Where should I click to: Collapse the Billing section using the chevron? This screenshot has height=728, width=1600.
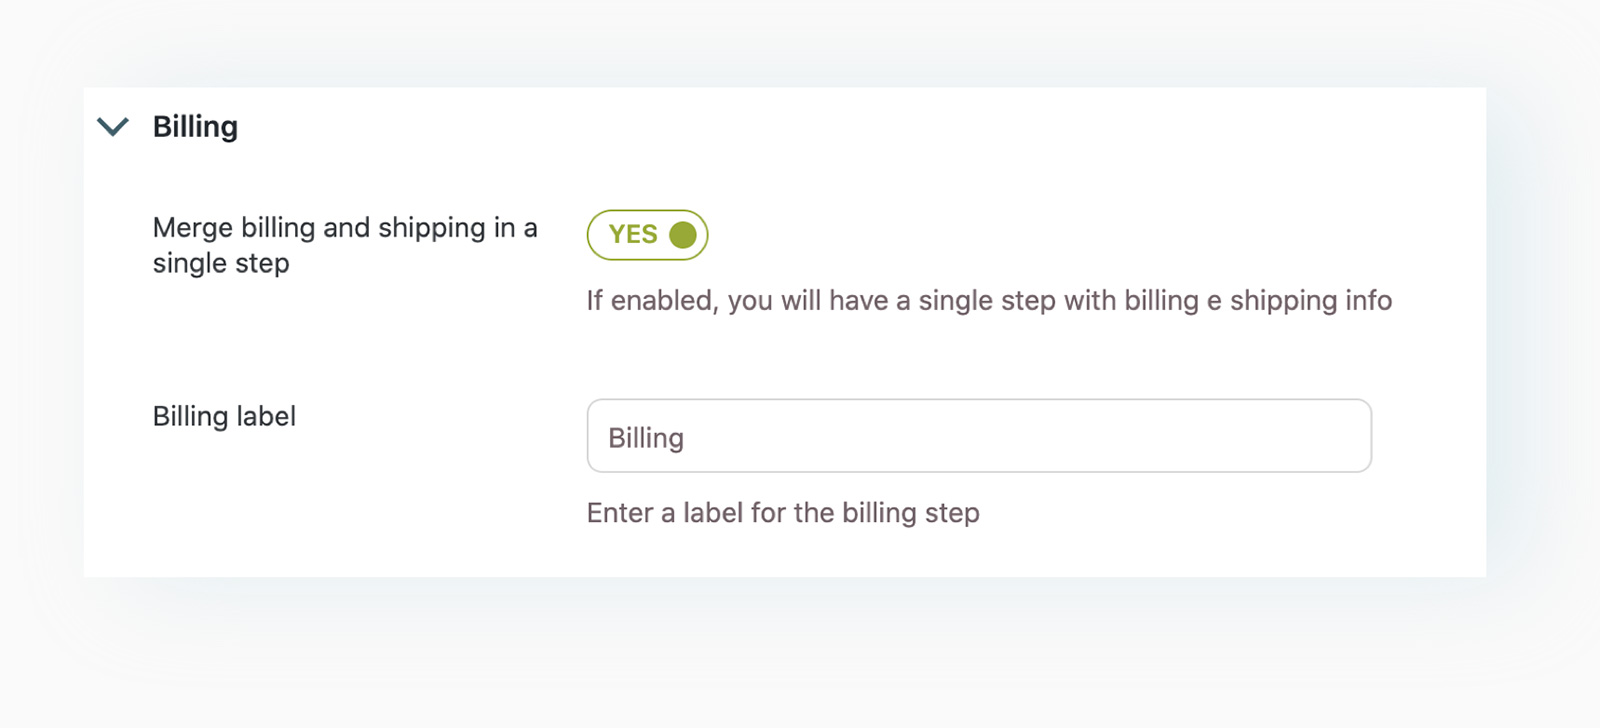coord(114,126)
